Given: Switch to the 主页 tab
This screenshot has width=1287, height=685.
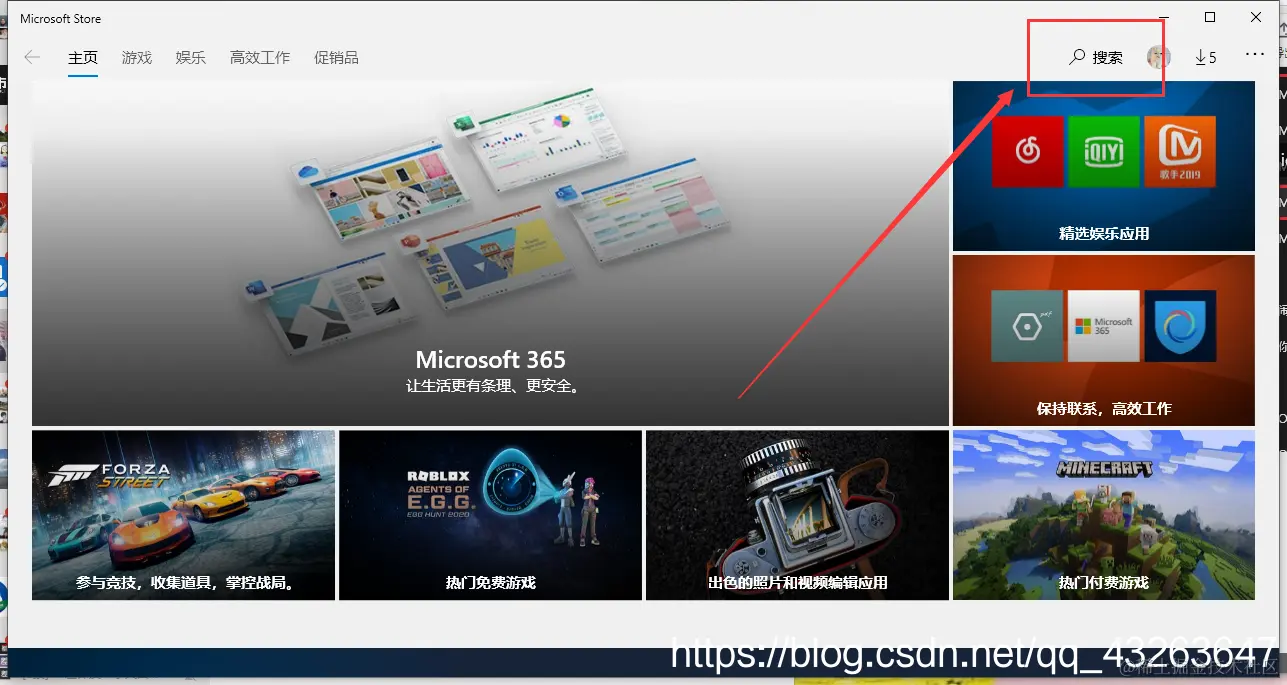Looking at the screenshot, I should pyautogui.click(x=83, y=57).
